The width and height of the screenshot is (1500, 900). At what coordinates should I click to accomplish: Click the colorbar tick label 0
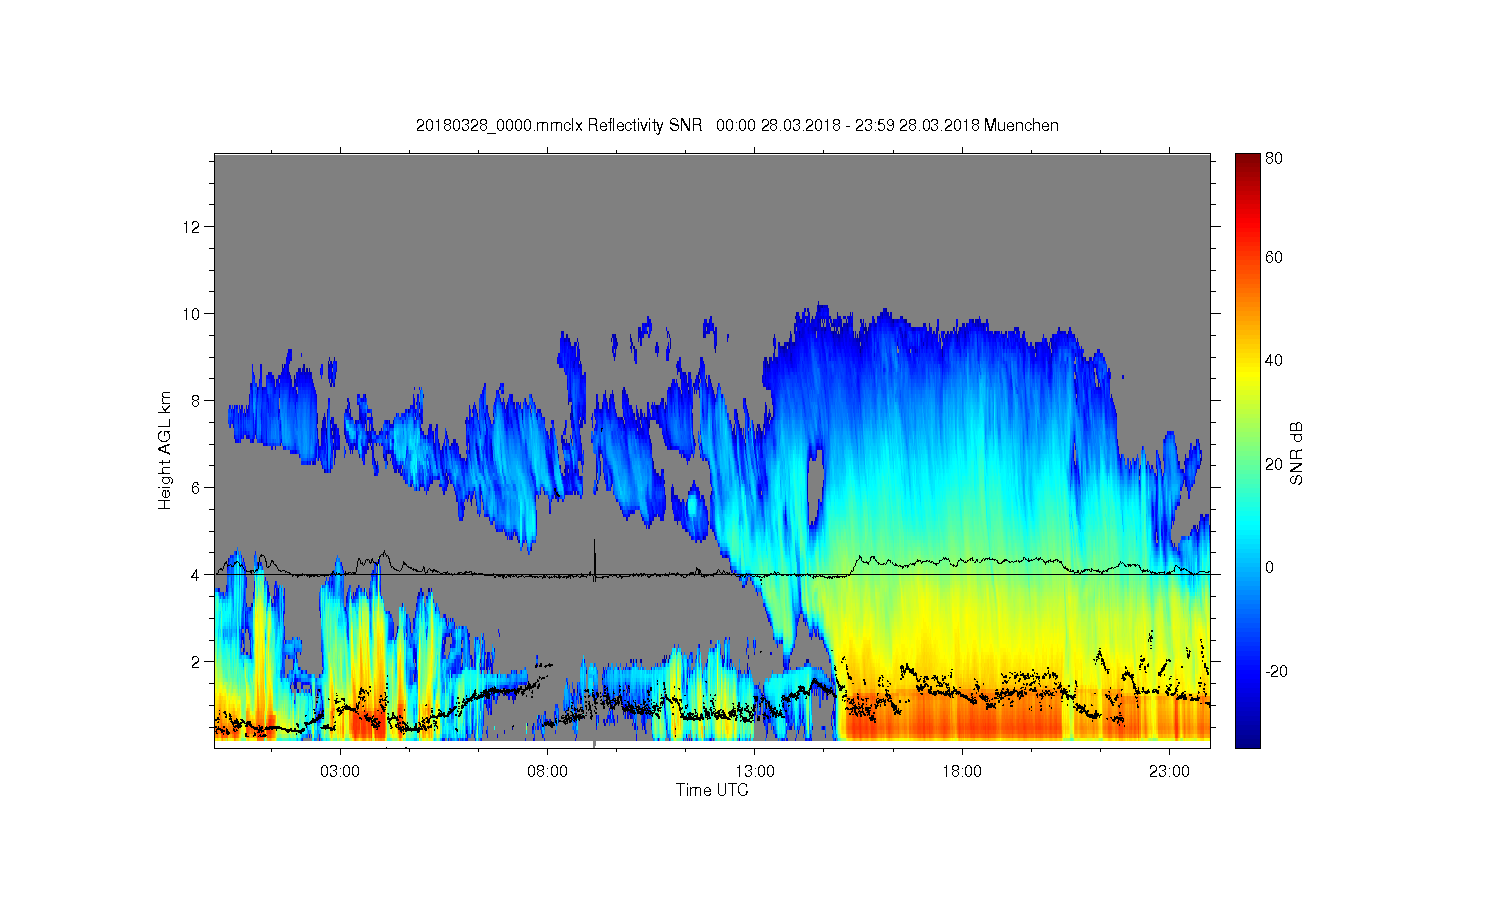coord(1270,567)
